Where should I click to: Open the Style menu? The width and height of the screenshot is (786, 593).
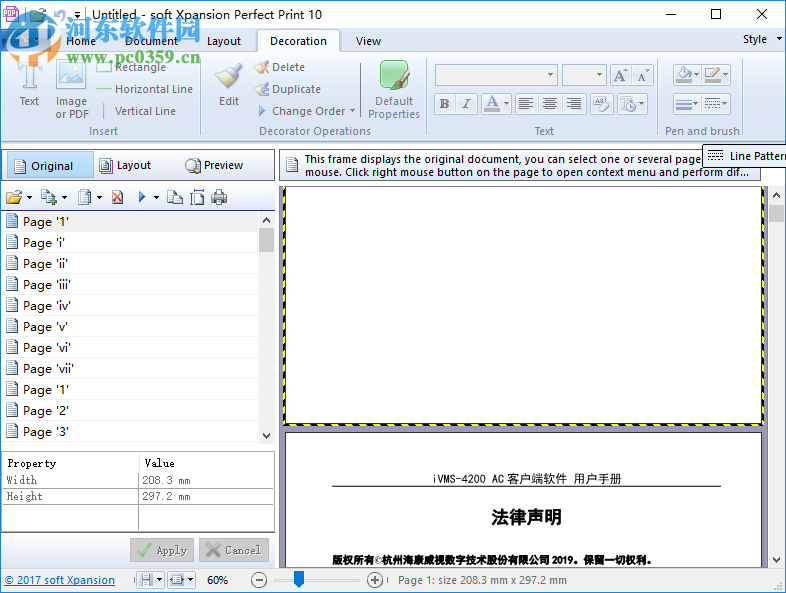[761, 39]
